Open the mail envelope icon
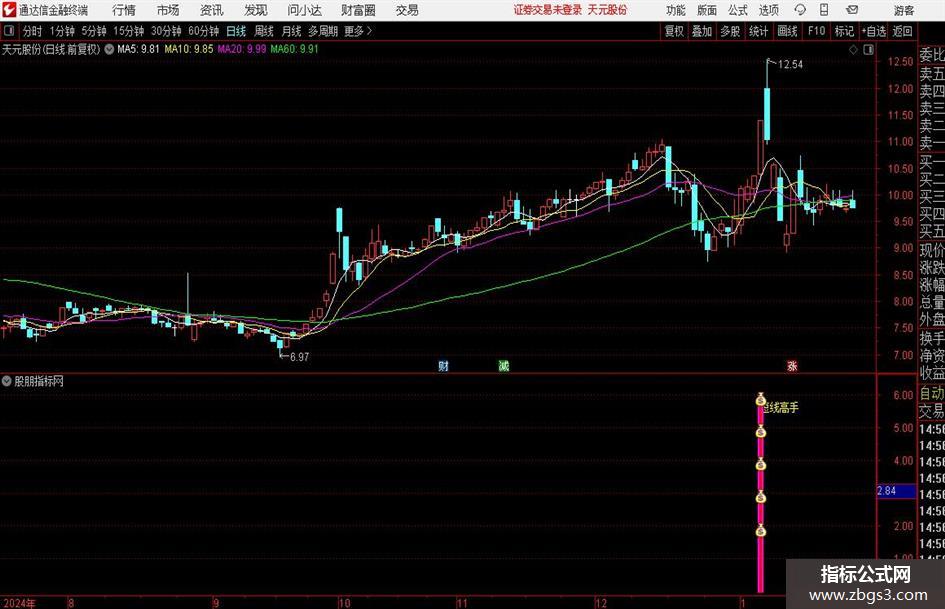The height and width of the screenshot is (609, 945). pos(852,10)
